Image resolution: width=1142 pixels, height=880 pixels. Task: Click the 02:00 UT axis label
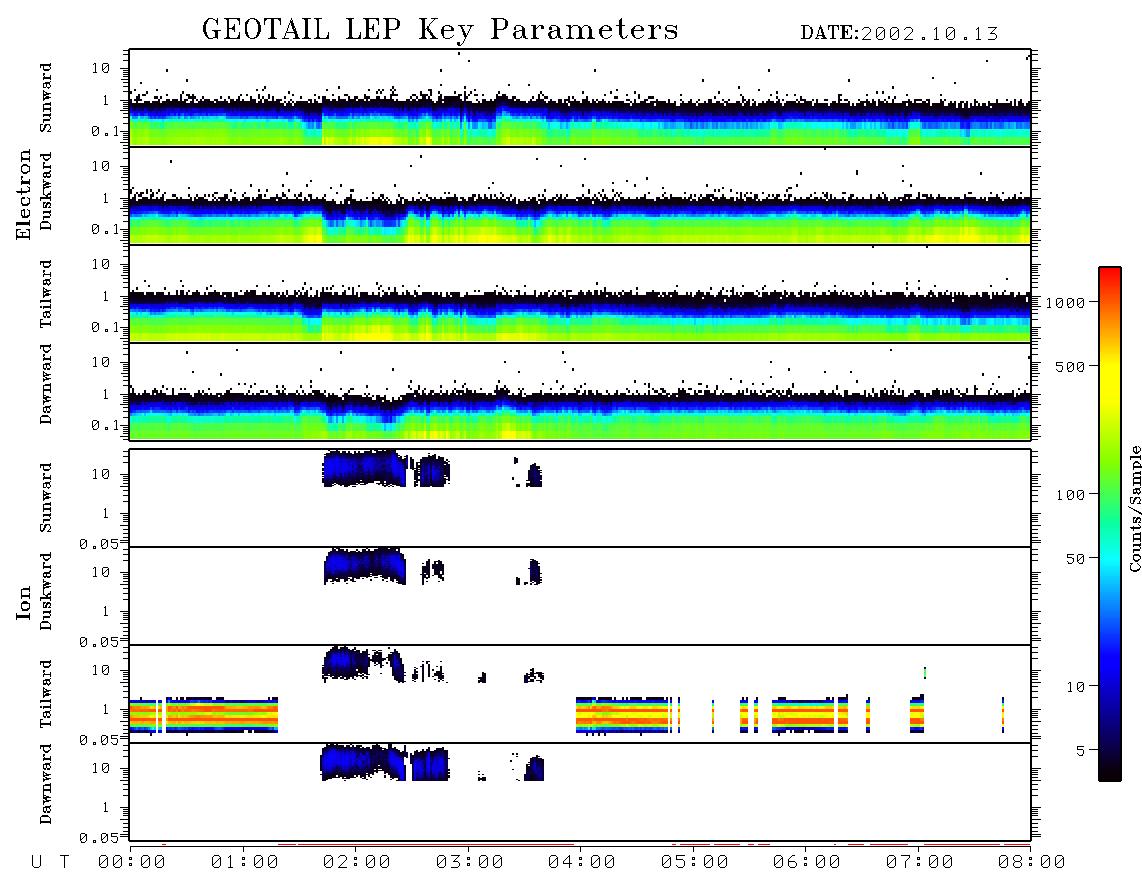coord(357,863)
